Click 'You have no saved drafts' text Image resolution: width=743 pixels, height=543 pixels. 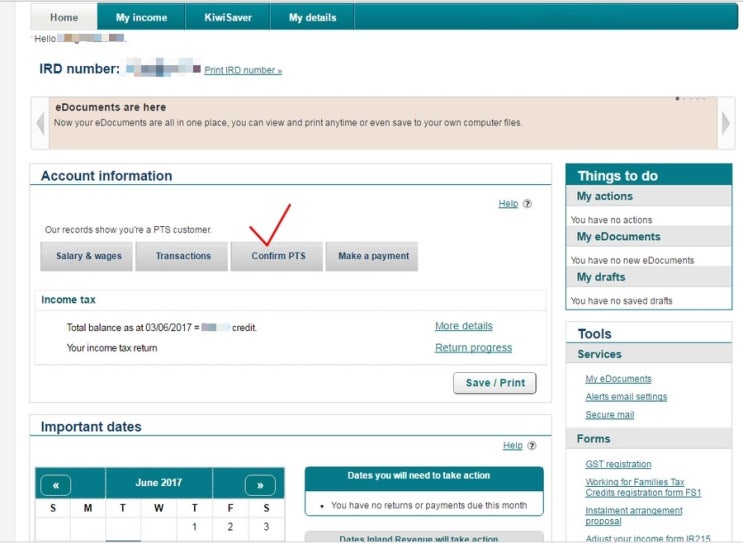click(x=621, y=301)
